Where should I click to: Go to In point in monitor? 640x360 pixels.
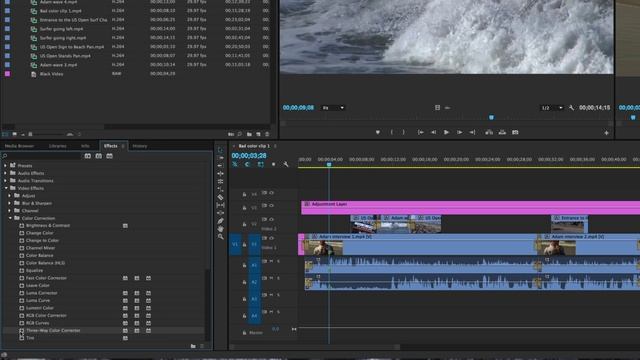coord(420,132)
